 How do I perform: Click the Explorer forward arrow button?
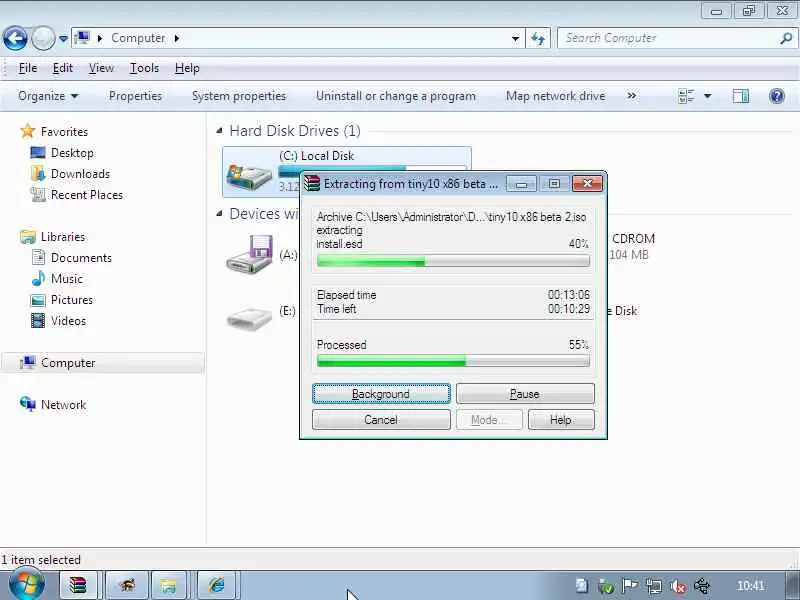click(43, 38)
